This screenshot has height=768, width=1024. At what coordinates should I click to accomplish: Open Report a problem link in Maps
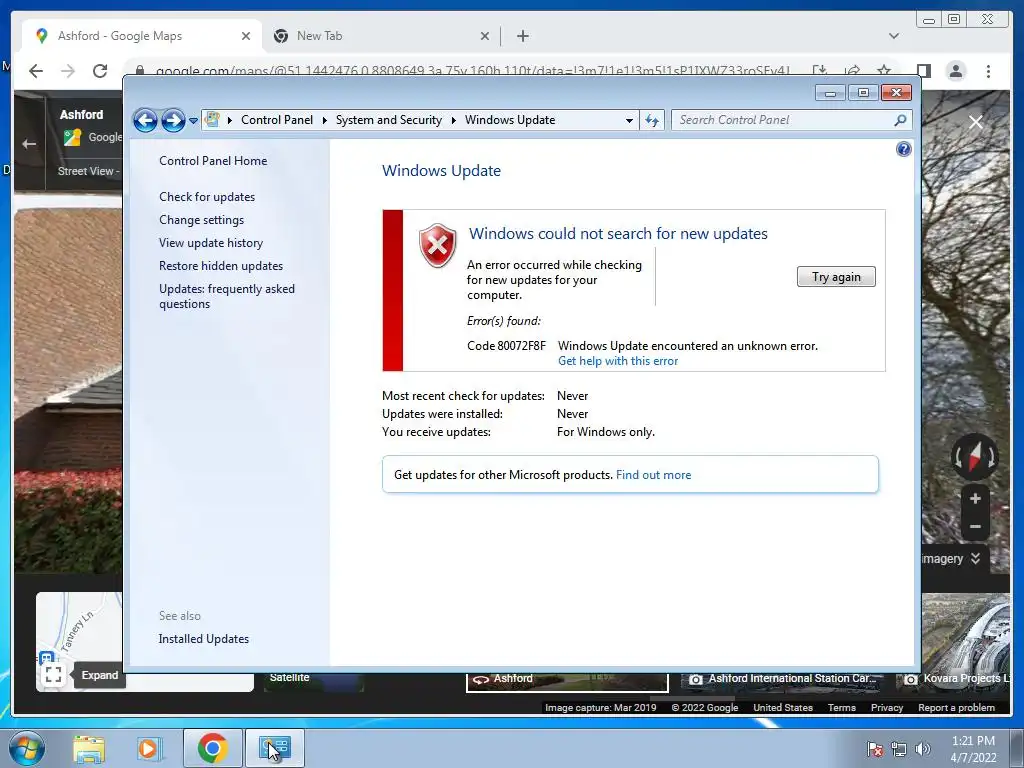(x=956, y=707)
